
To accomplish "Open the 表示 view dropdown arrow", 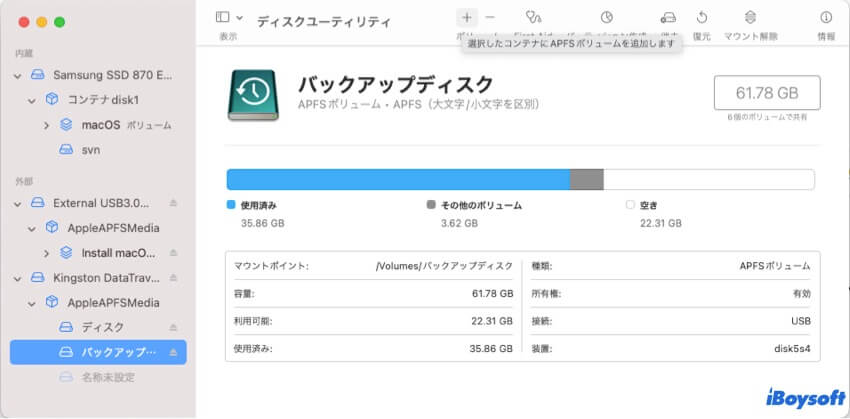I will tap(240, 18).
